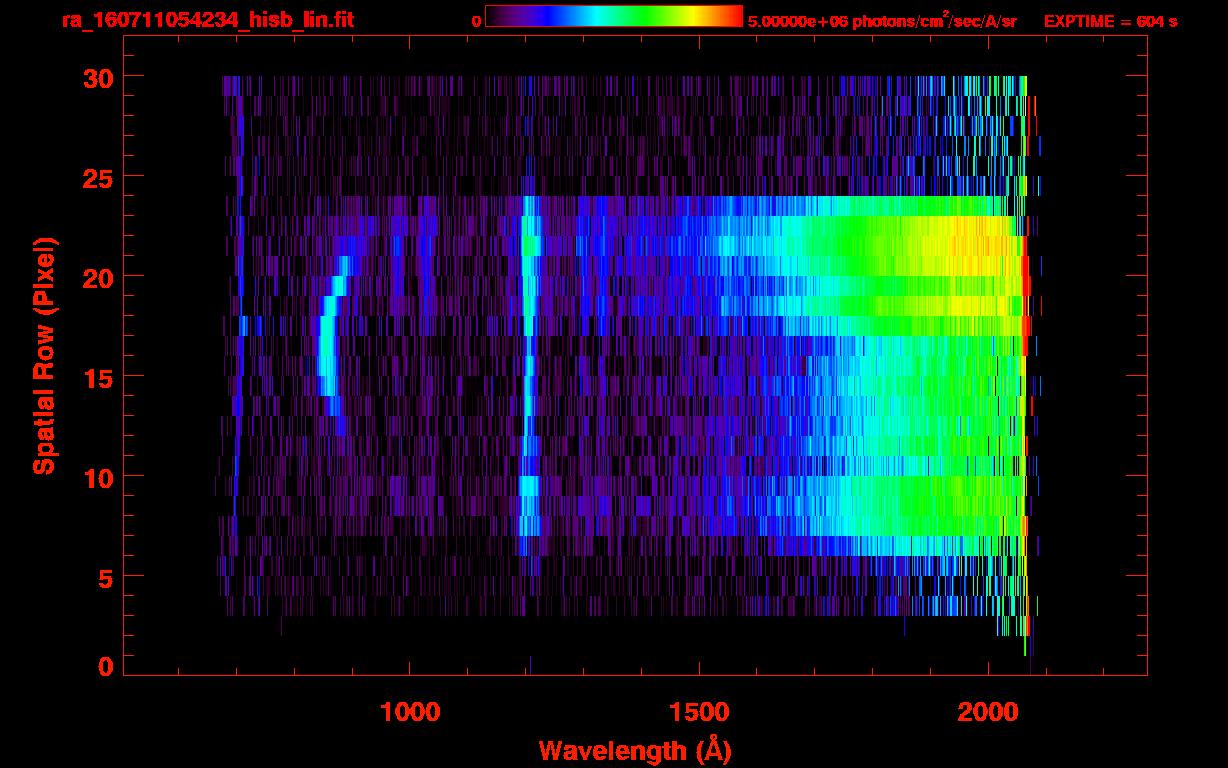Pick the dark purple start of the color bar
Image resolution: width=1228 pixels, height=768 pixels.
[497, 16]
